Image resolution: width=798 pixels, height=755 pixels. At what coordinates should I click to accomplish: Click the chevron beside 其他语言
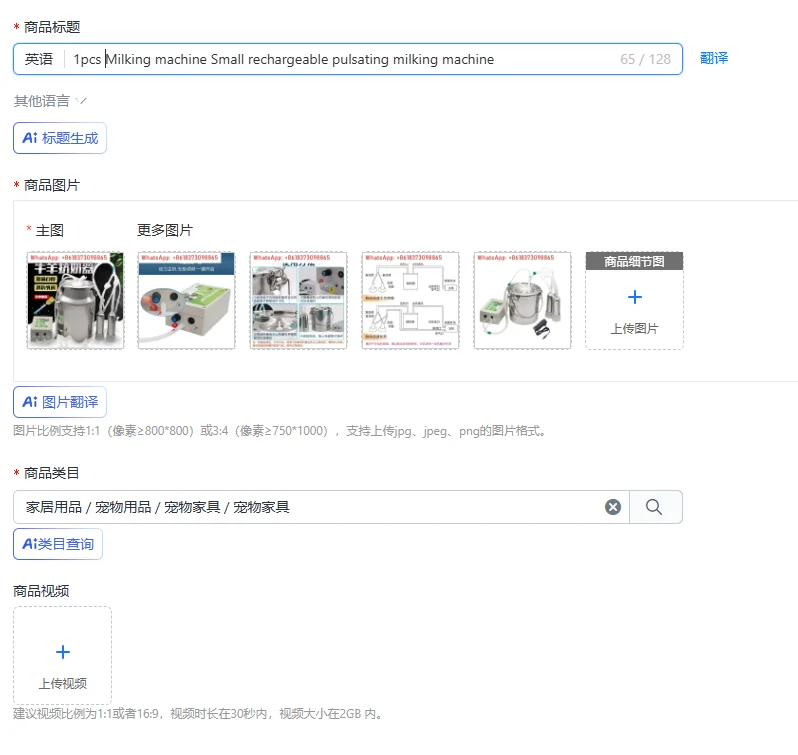(81, 101)
